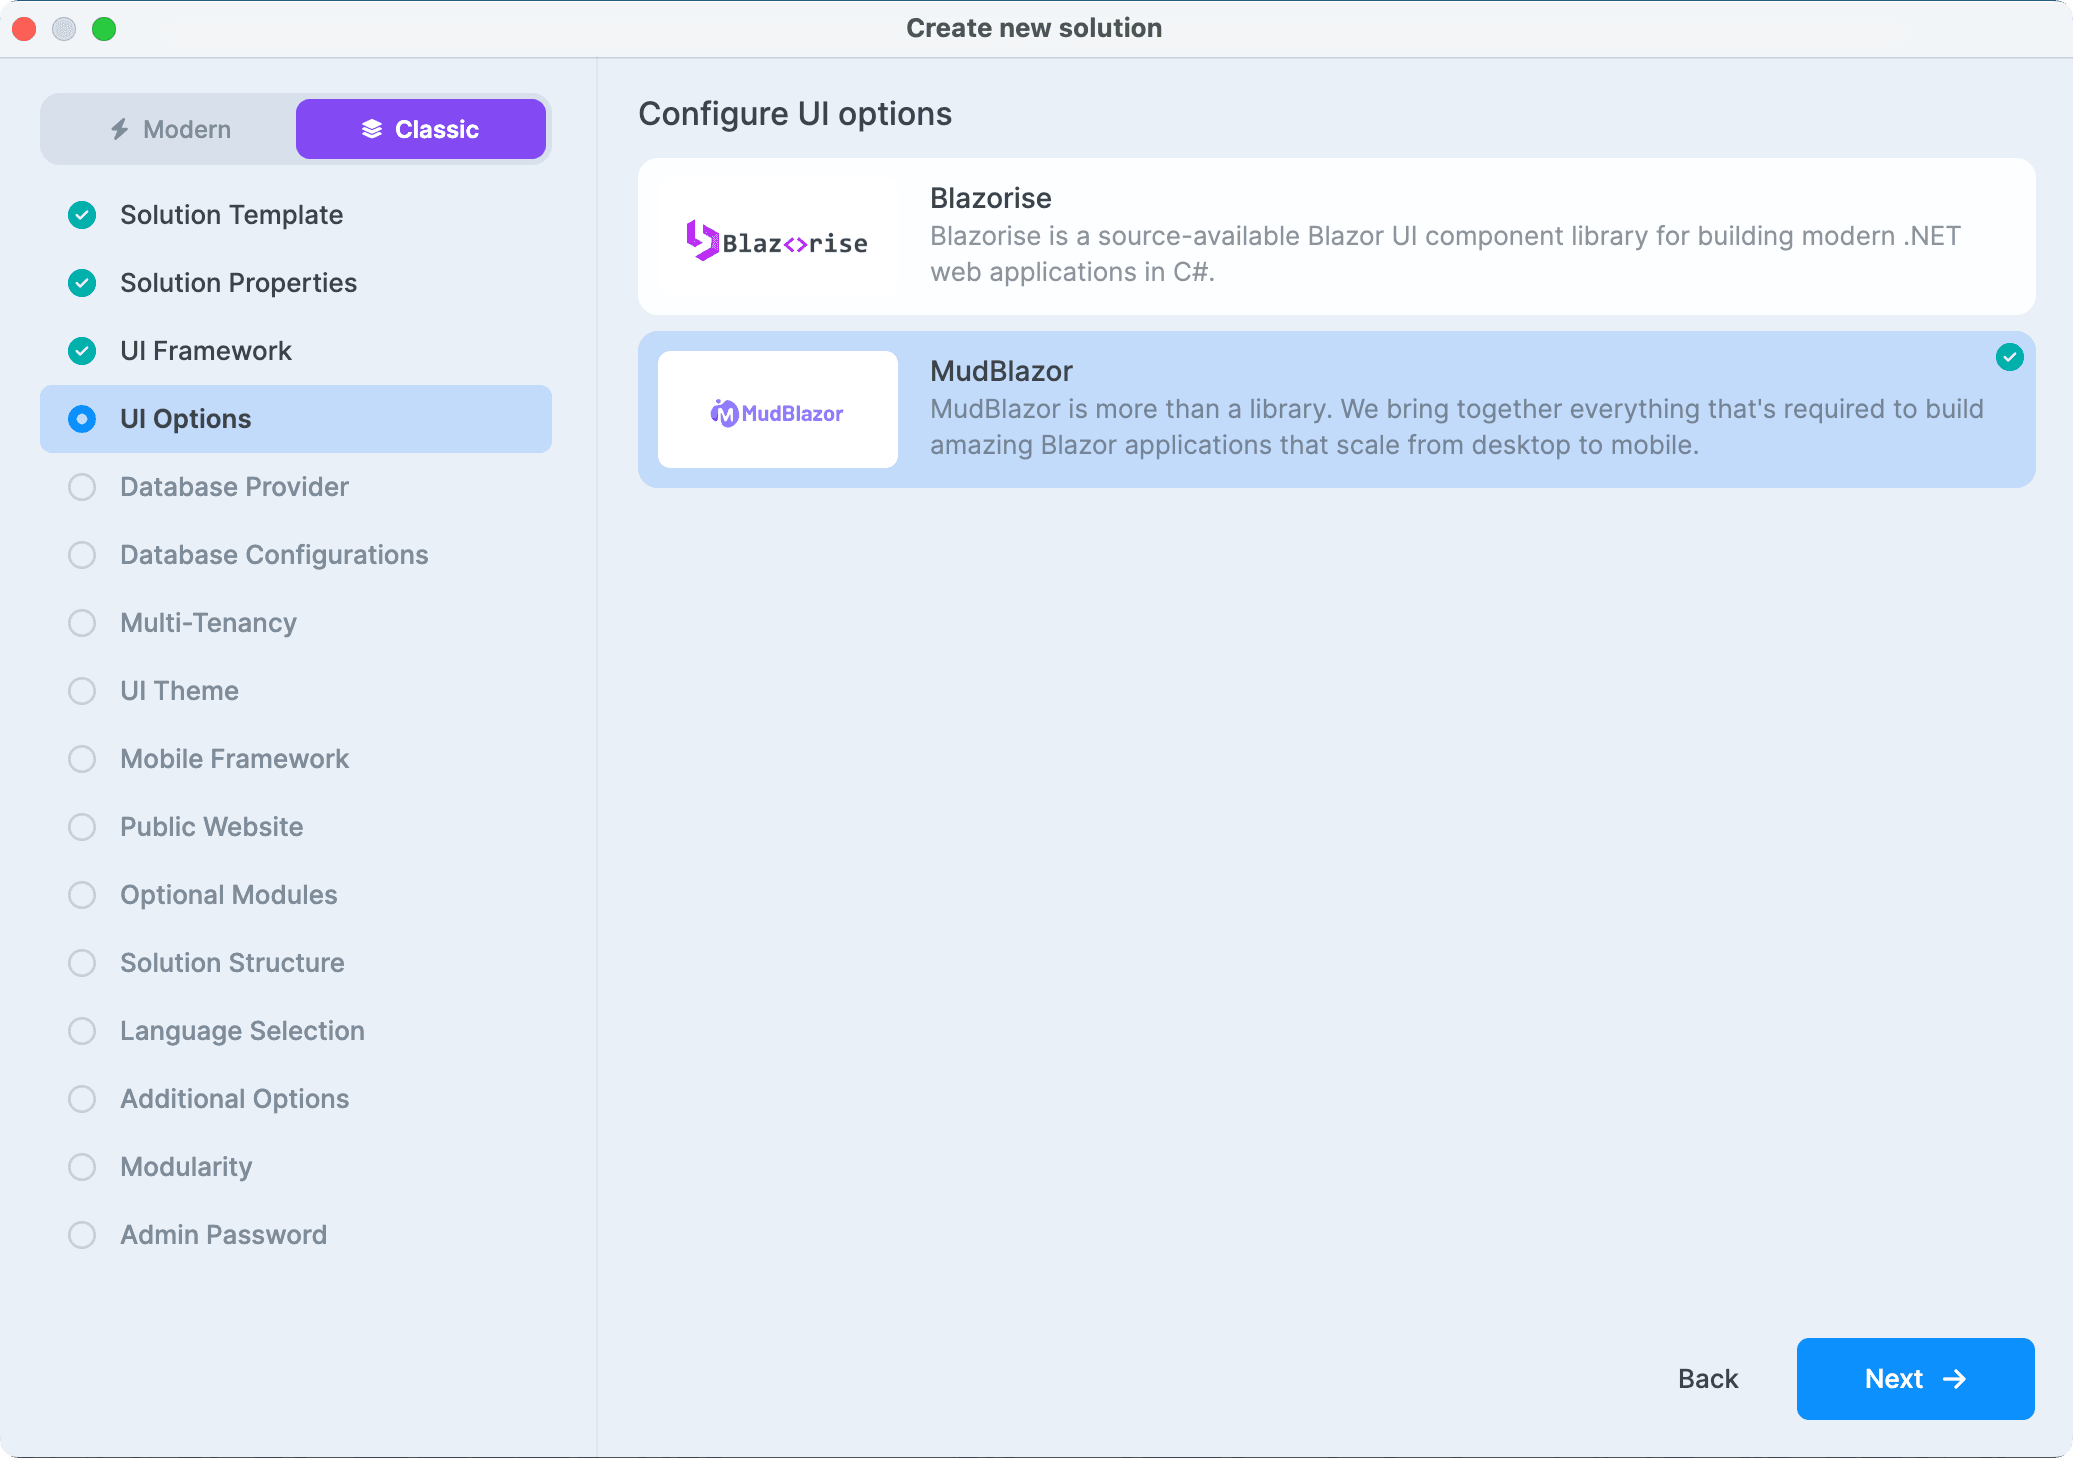Open the Solution Template step
The image size is (2073, 1458).
click(296, 215)
